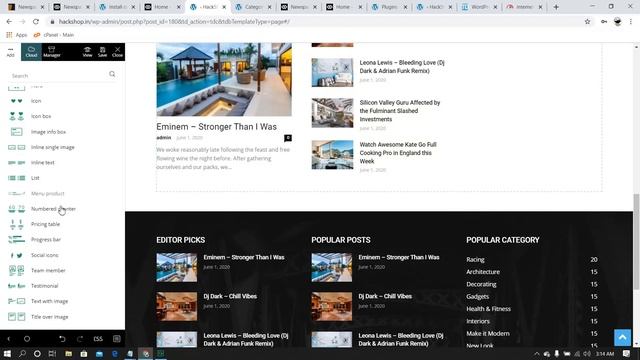Click the back chevron in bottom composer bar

click(x=9, y=339)
